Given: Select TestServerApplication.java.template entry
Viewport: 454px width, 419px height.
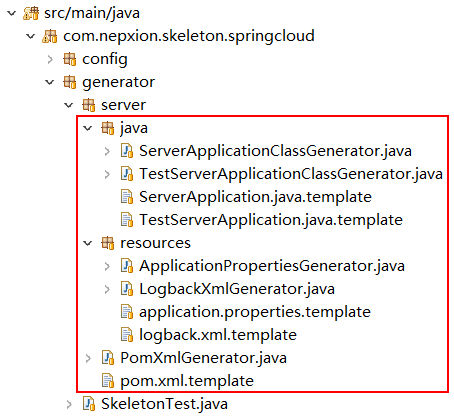Looking at the screenshot, I should click(x=271, y=220).
